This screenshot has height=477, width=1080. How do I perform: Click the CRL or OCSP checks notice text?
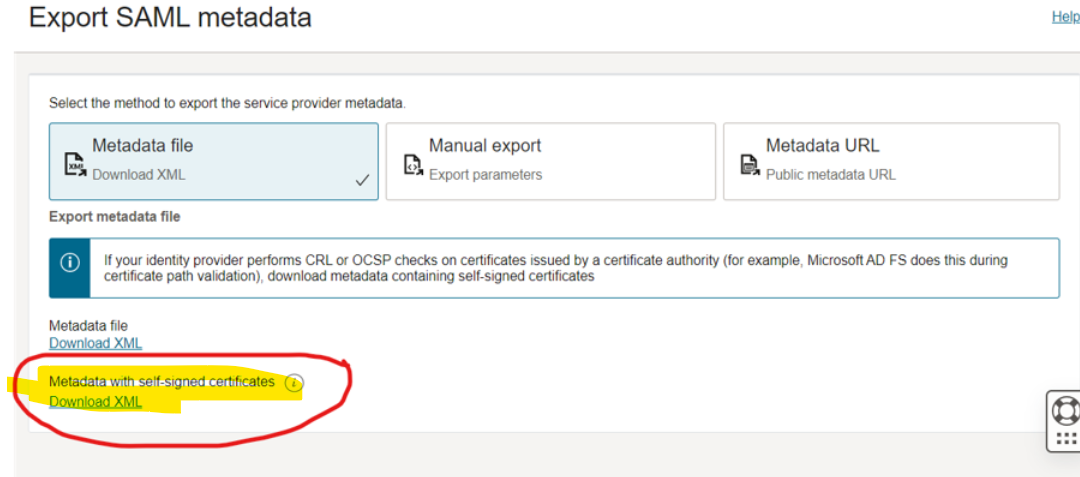coord(555,268)
